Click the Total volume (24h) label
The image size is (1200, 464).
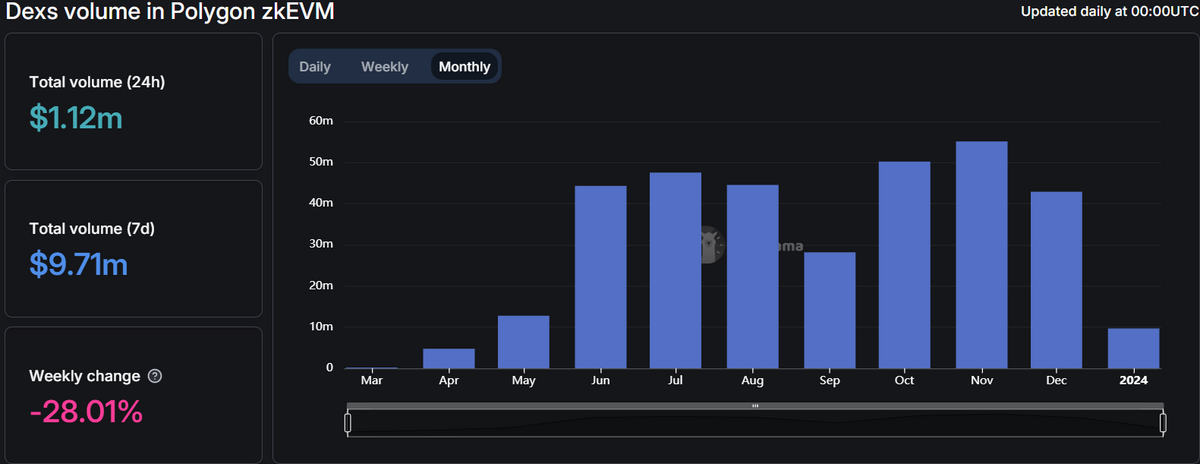[x=97, y=82]
